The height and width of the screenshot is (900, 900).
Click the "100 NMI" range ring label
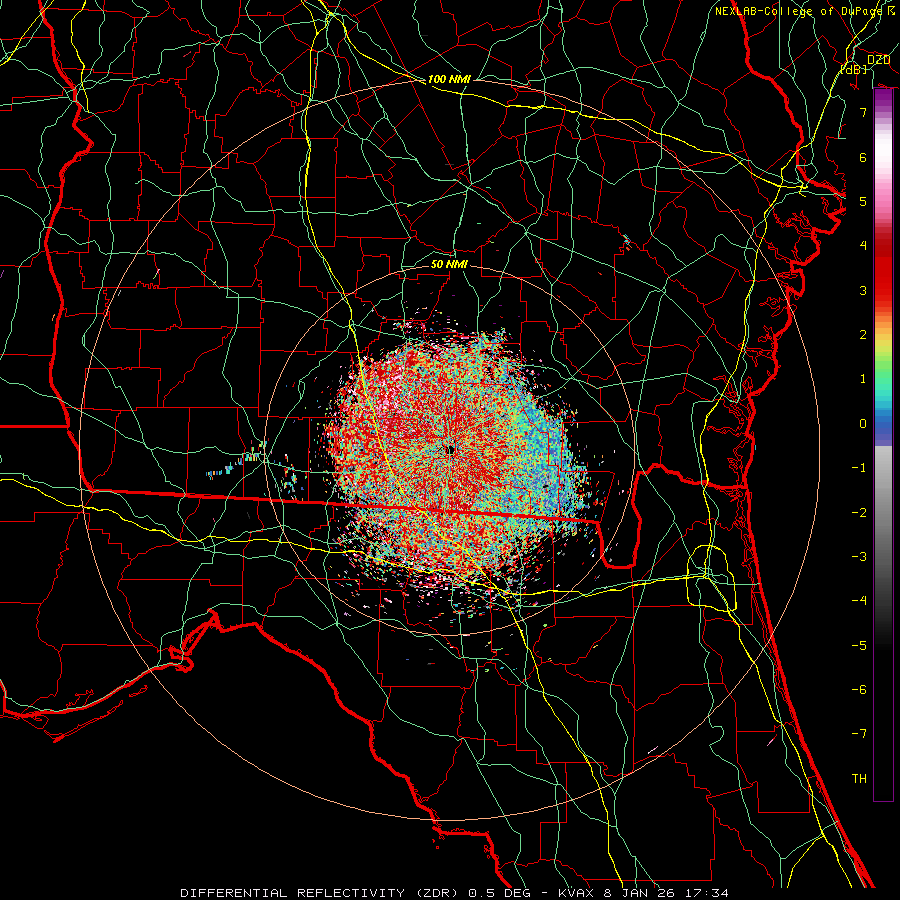click(x=449, y=79)
